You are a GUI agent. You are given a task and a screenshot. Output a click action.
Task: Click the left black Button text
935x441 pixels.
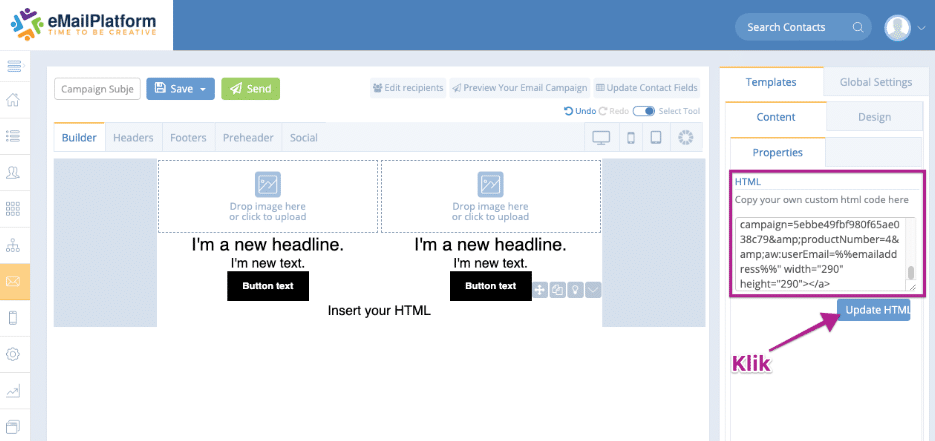pos(268,286)
